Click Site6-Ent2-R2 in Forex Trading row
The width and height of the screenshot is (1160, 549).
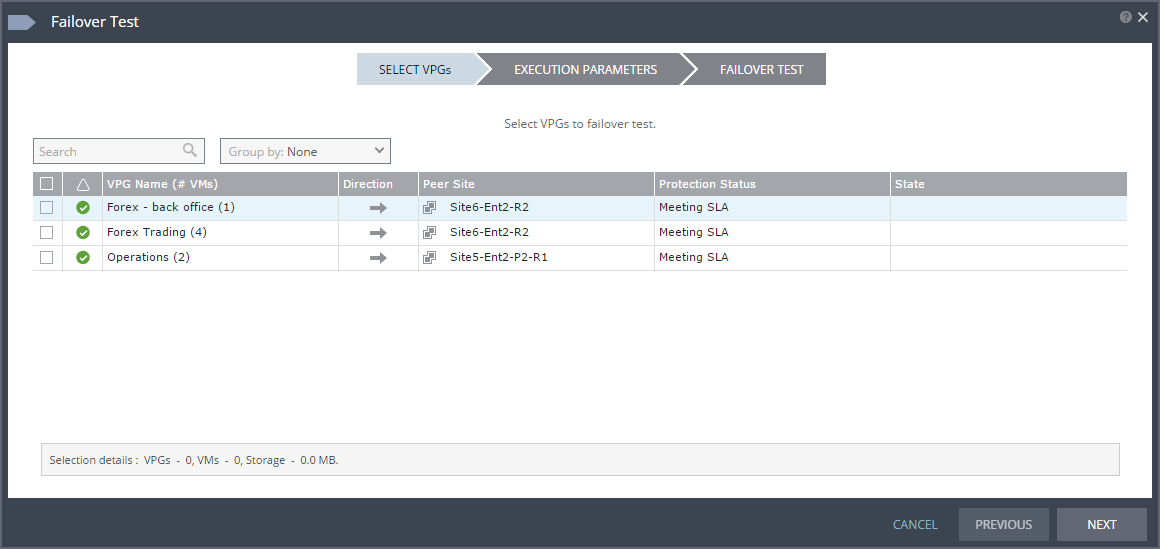pos(489,232)
